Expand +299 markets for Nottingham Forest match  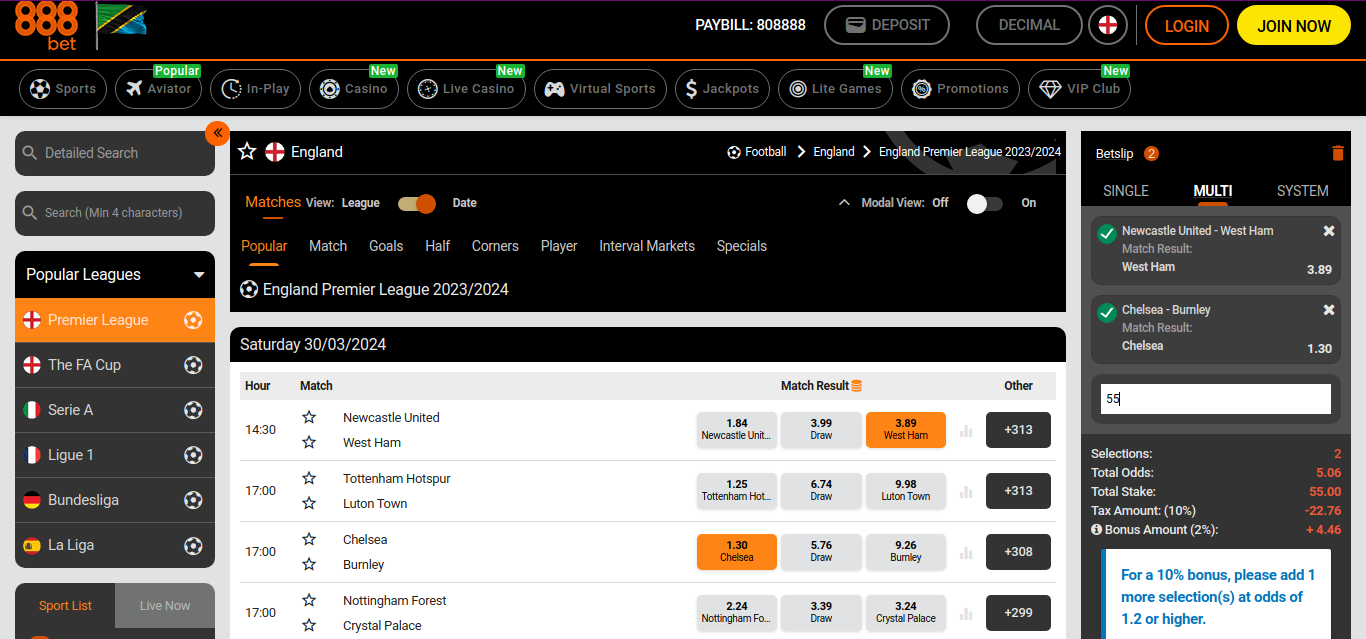pos(1018,613)
